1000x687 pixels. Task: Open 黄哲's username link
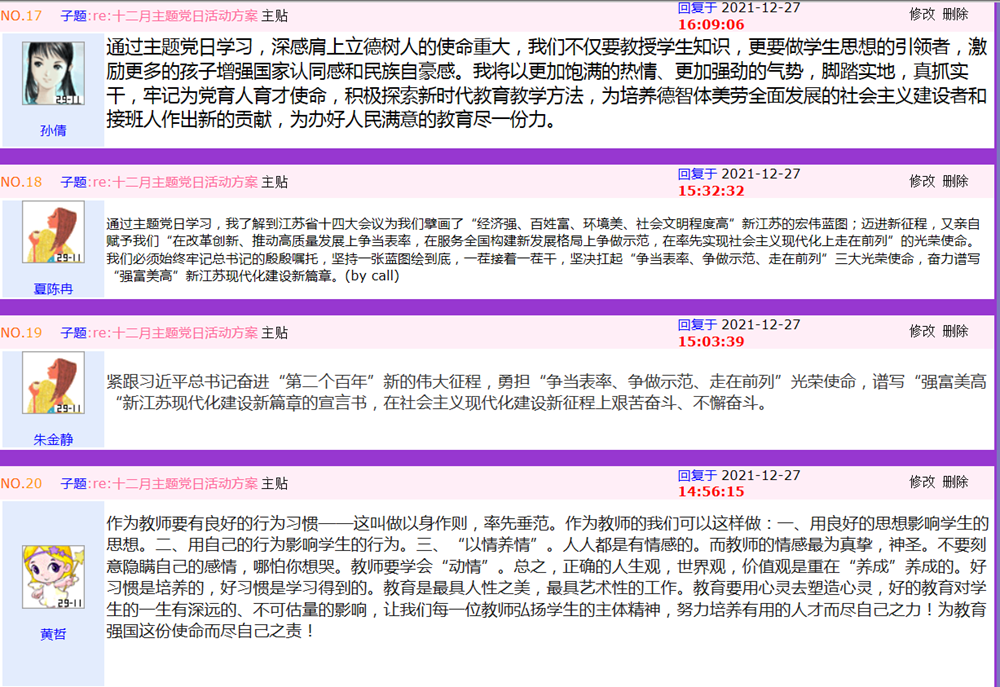pyautogui.click(x=51, y=634)
